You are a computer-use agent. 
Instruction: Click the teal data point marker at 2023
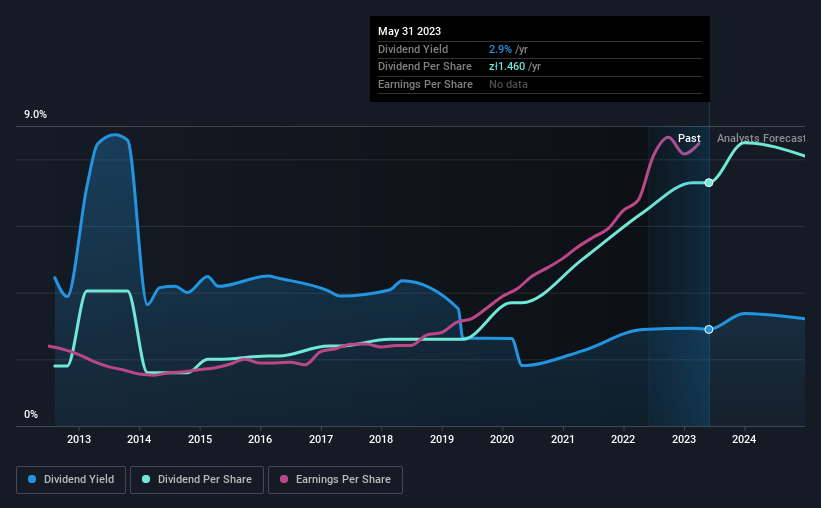pyautogui.click(x=709, y=182)
